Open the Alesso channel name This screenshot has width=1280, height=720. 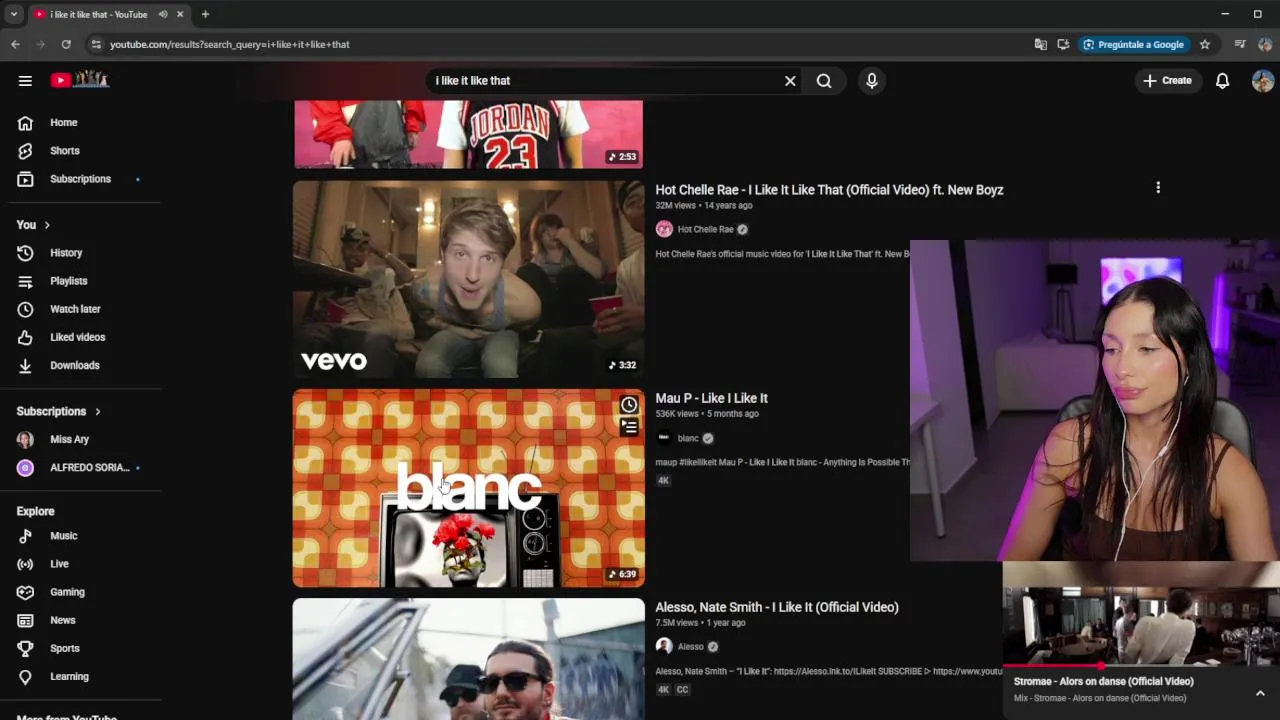[691, 647]
